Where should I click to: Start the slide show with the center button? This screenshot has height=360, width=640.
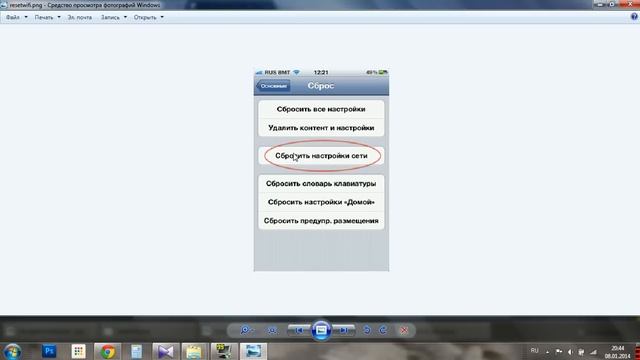(321, 330)
